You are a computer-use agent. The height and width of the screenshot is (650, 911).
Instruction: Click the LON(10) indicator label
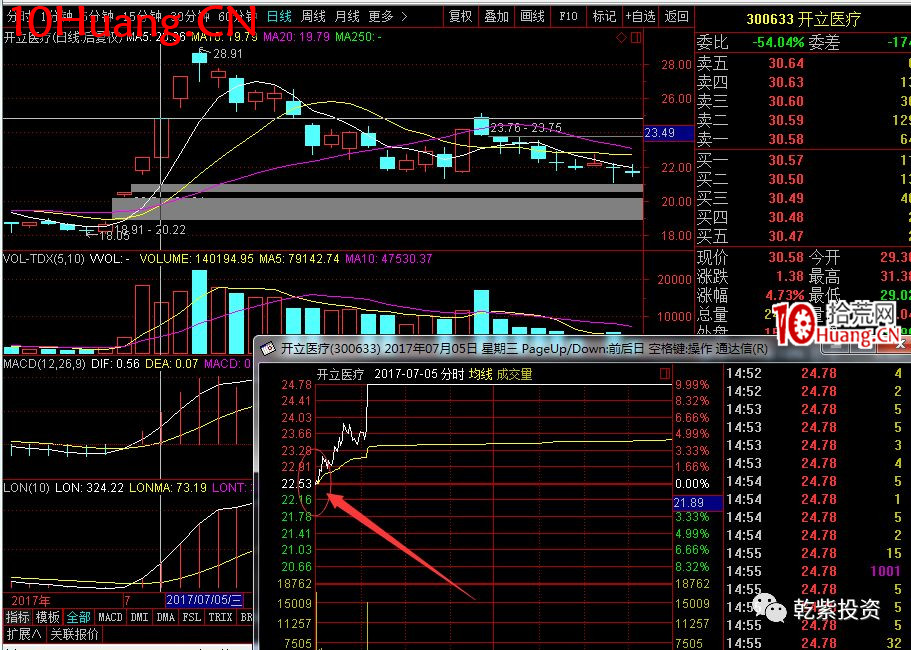tap(27, 487)
